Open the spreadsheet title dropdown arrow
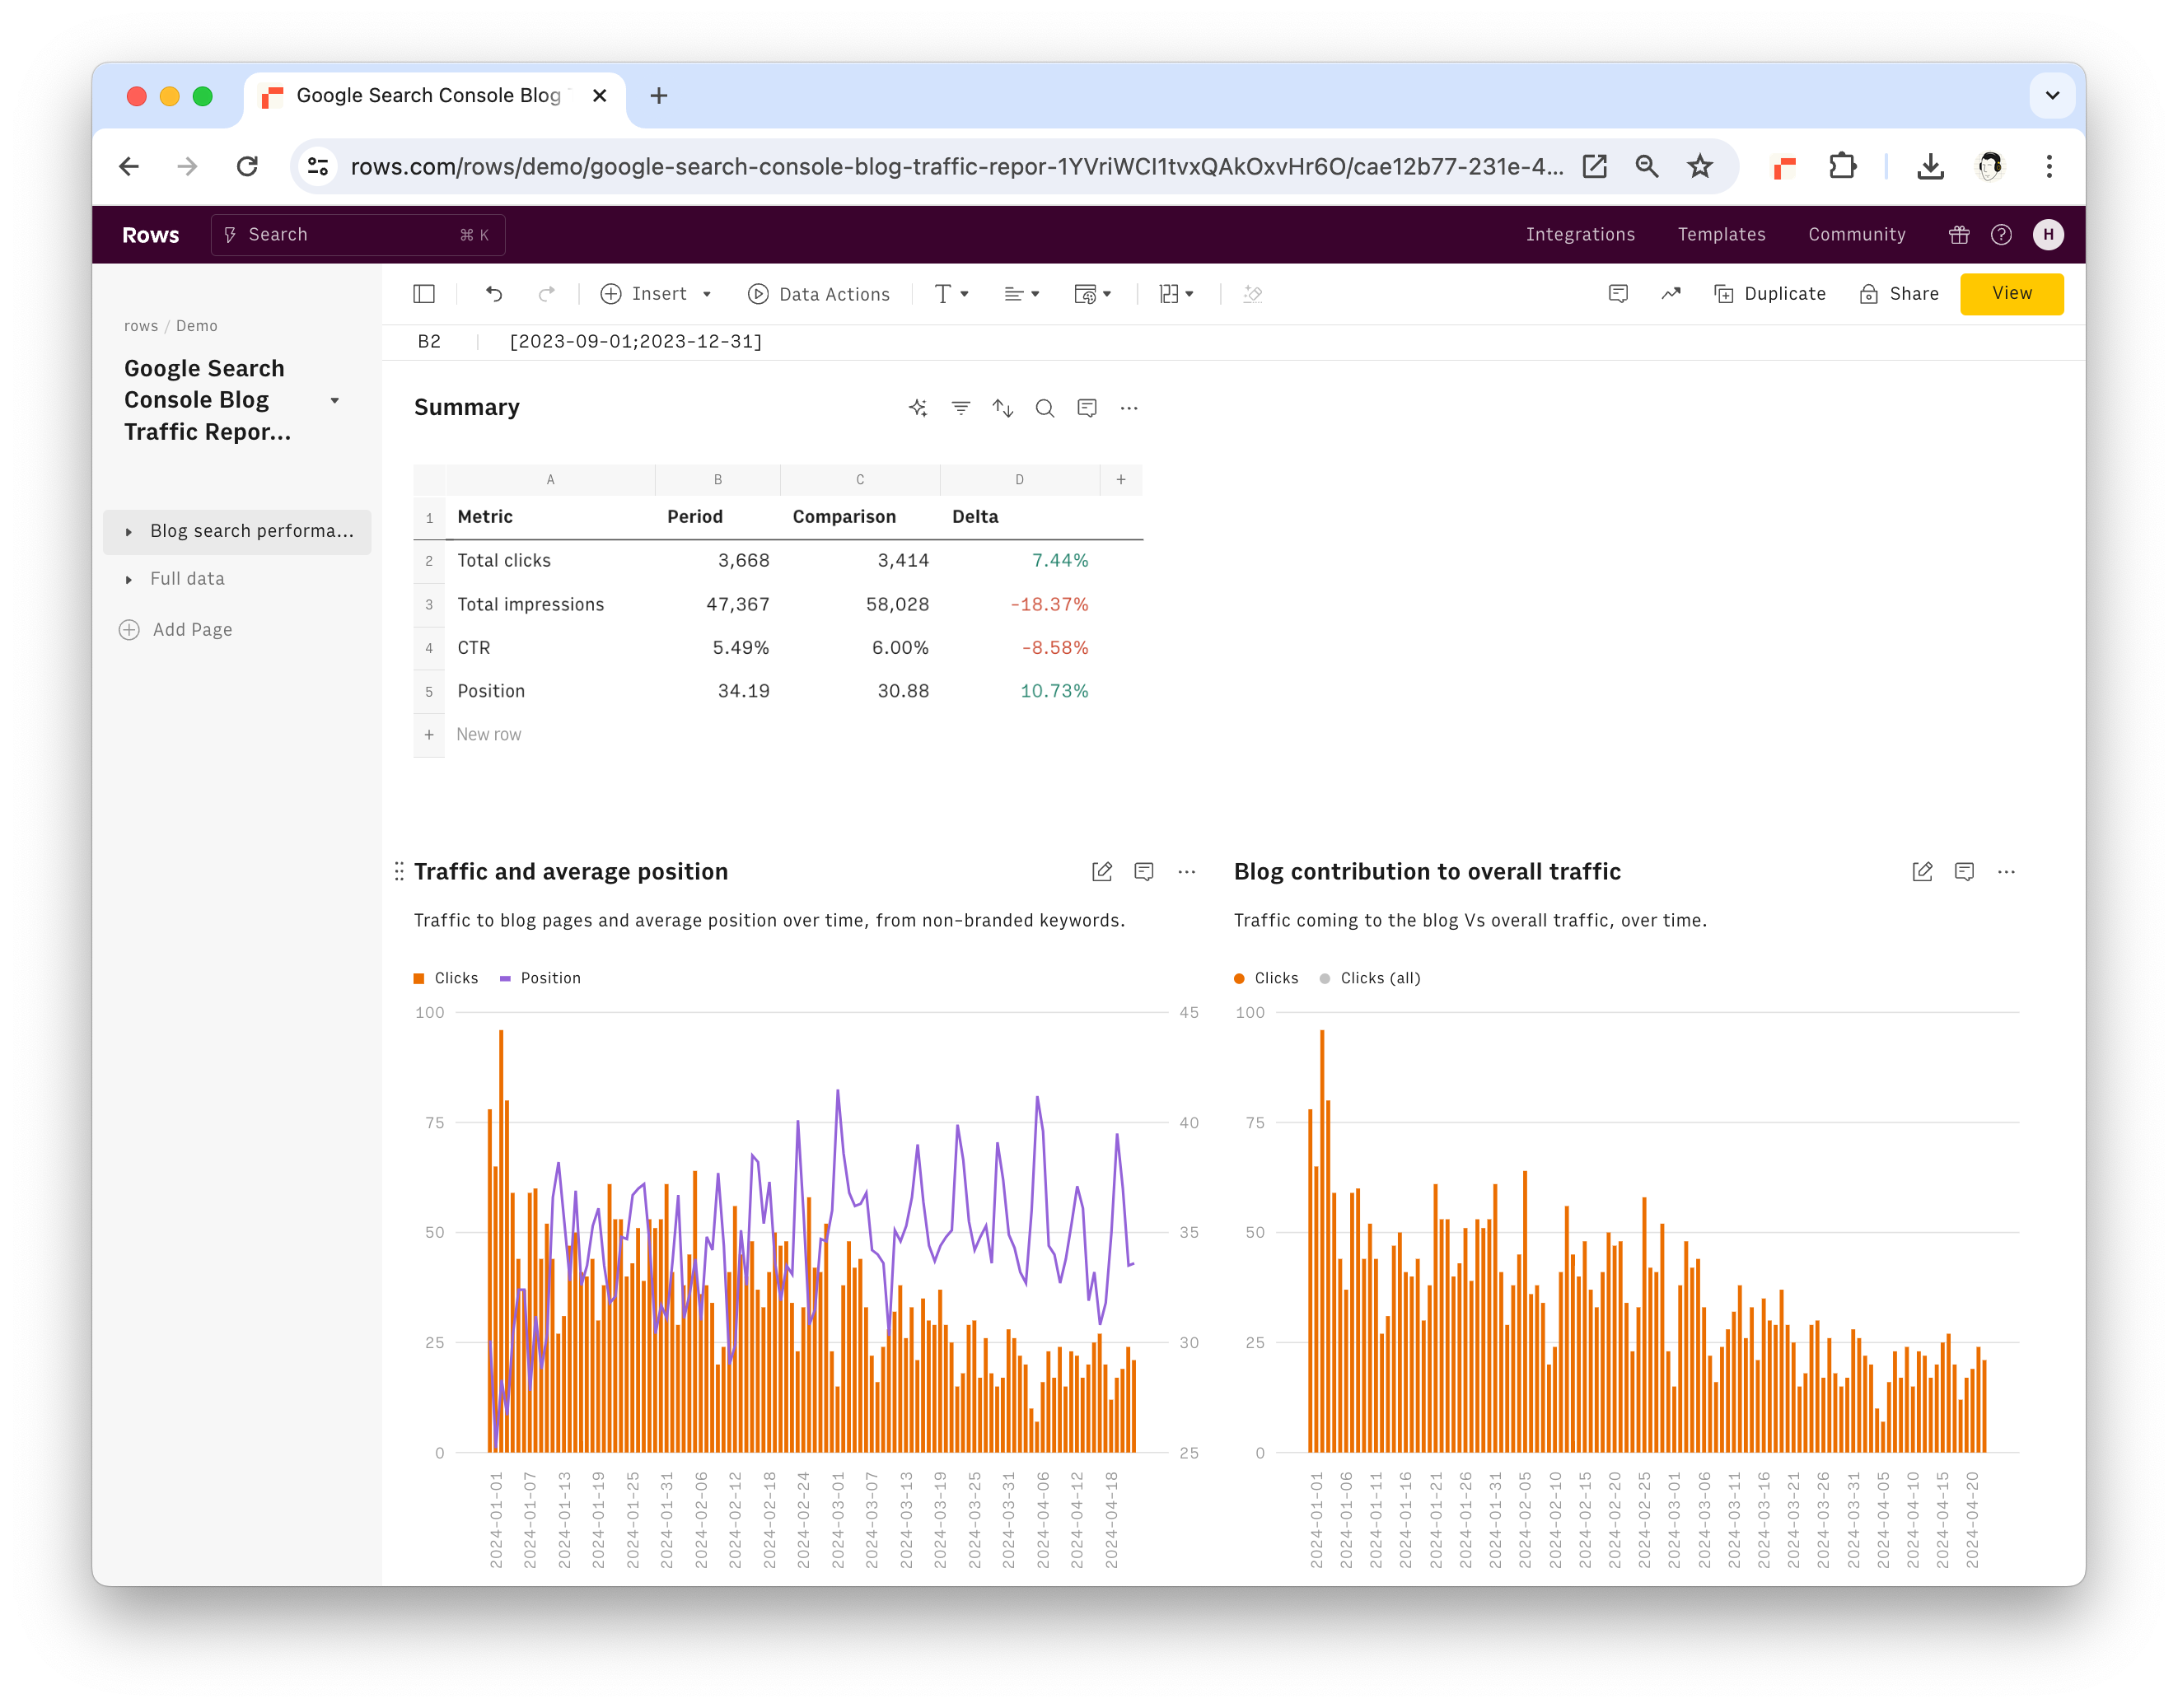The width and height of the screenshot is (2178, 1708). (x=334, y=401)
